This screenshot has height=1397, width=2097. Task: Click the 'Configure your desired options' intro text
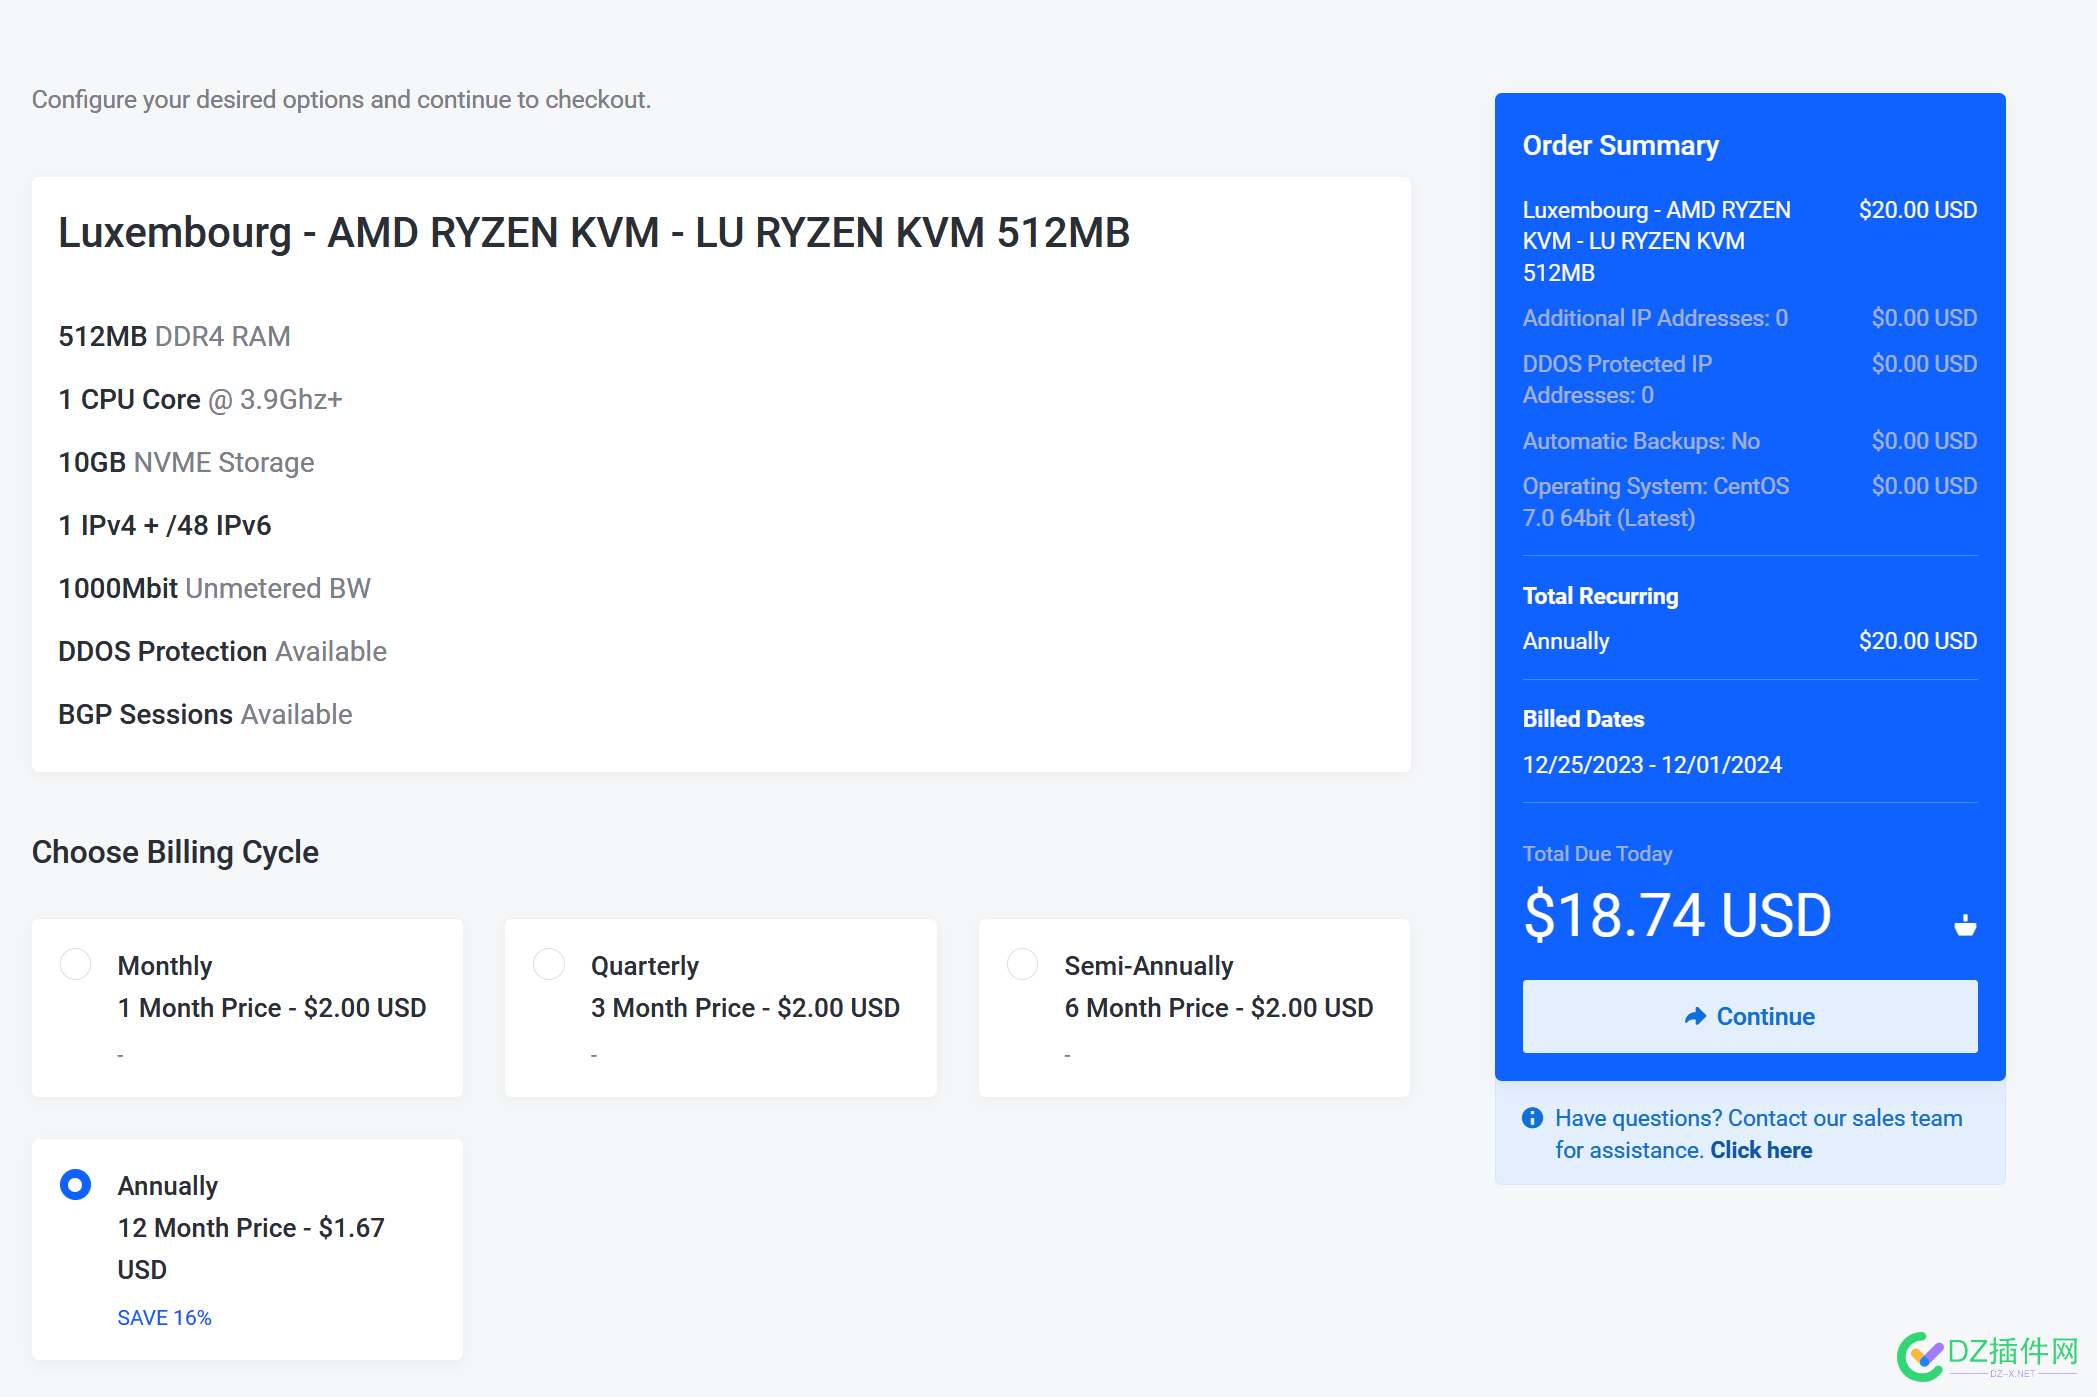tap(341, 100)
